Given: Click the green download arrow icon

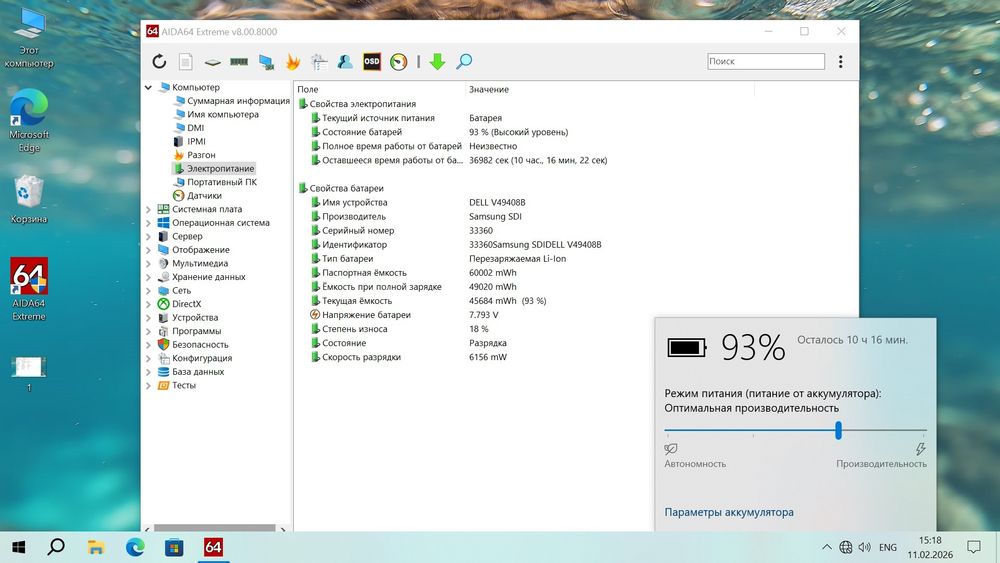Looking at the screenshot, I should 437,61.
